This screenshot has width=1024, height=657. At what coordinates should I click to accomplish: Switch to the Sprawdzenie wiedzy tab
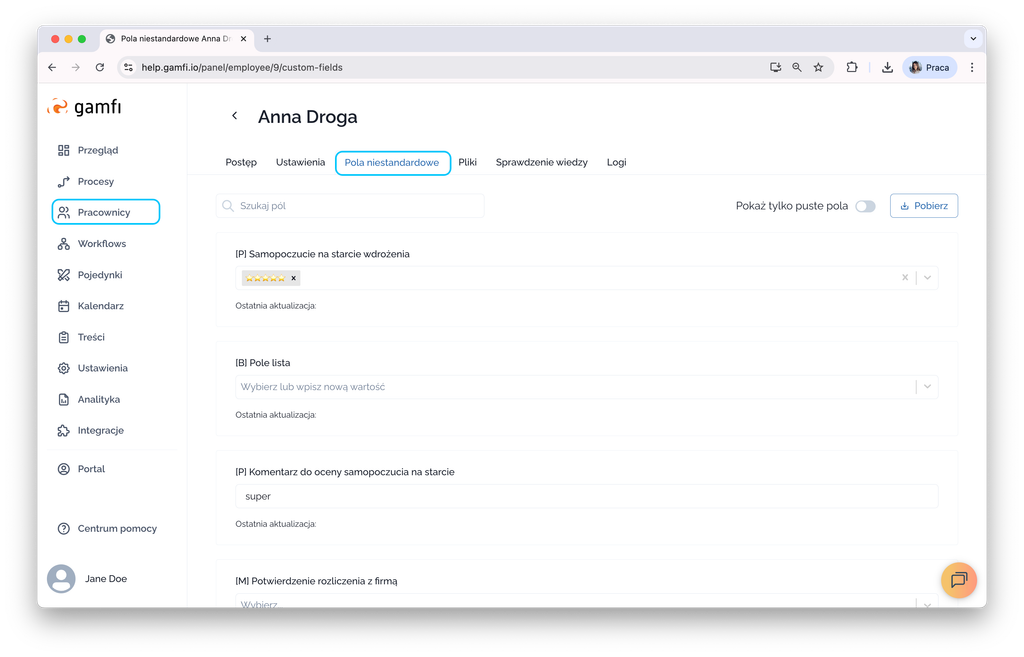pos(541,162)
